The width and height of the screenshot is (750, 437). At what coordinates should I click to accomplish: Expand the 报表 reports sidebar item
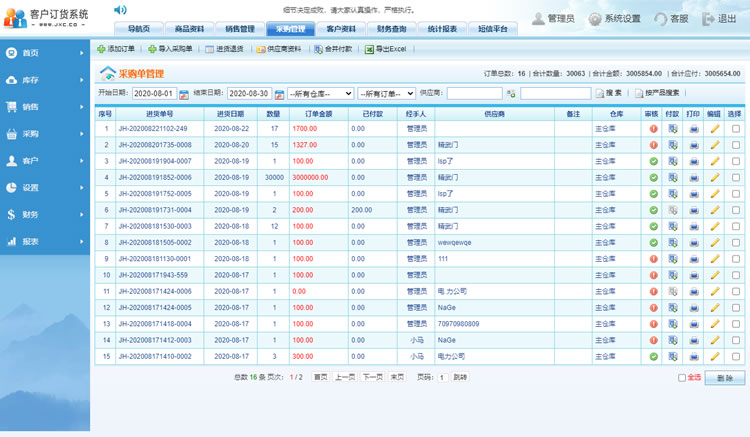click(x=45, y=241)
